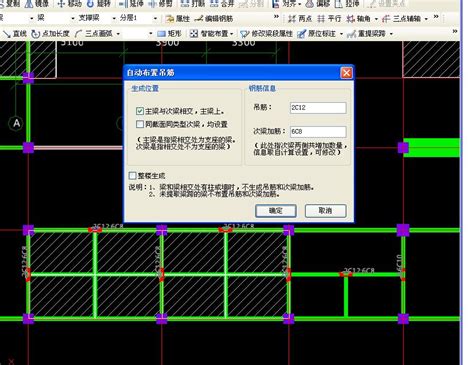Select 两点 auxiliary axis tool
The image size is (474, 365).
300,19
